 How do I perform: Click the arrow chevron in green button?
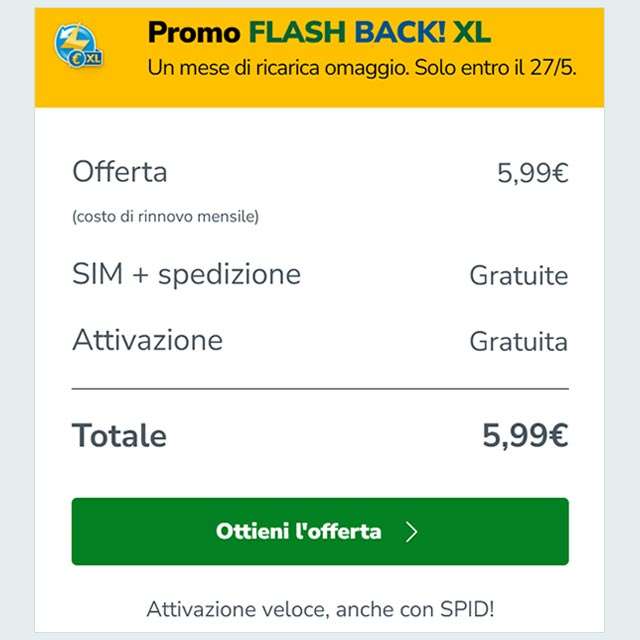pyautogui.click(x=411, y=532)
